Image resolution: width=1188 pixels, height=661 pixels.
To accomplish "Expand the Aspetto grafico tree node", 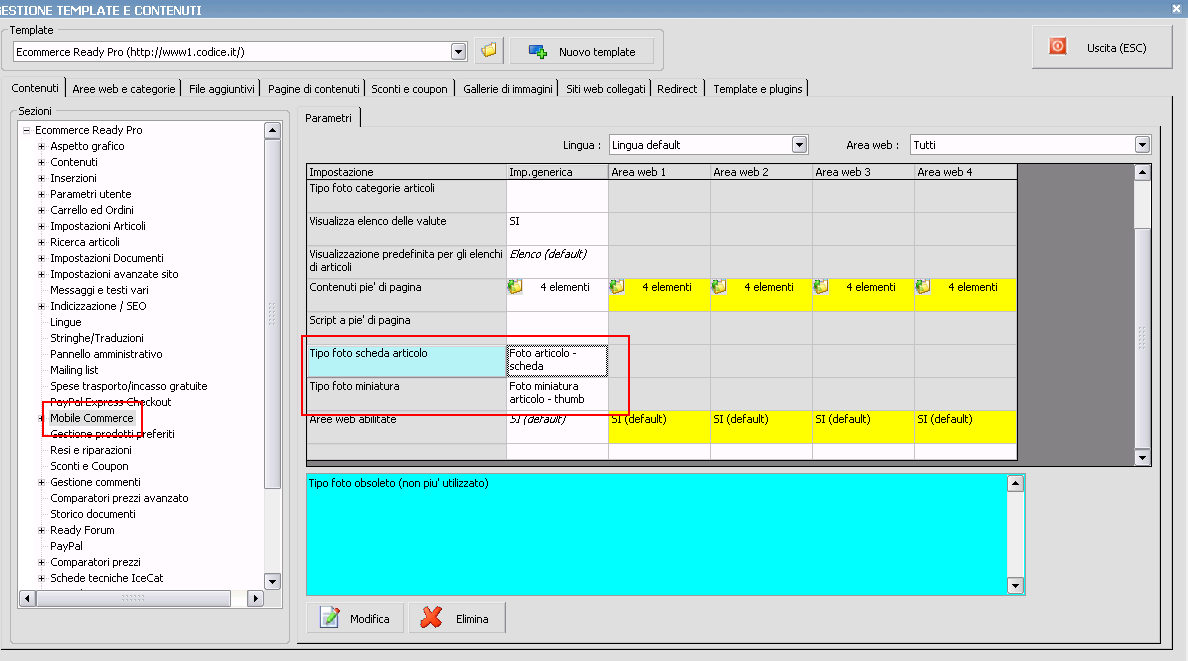I will pos(42,146).
